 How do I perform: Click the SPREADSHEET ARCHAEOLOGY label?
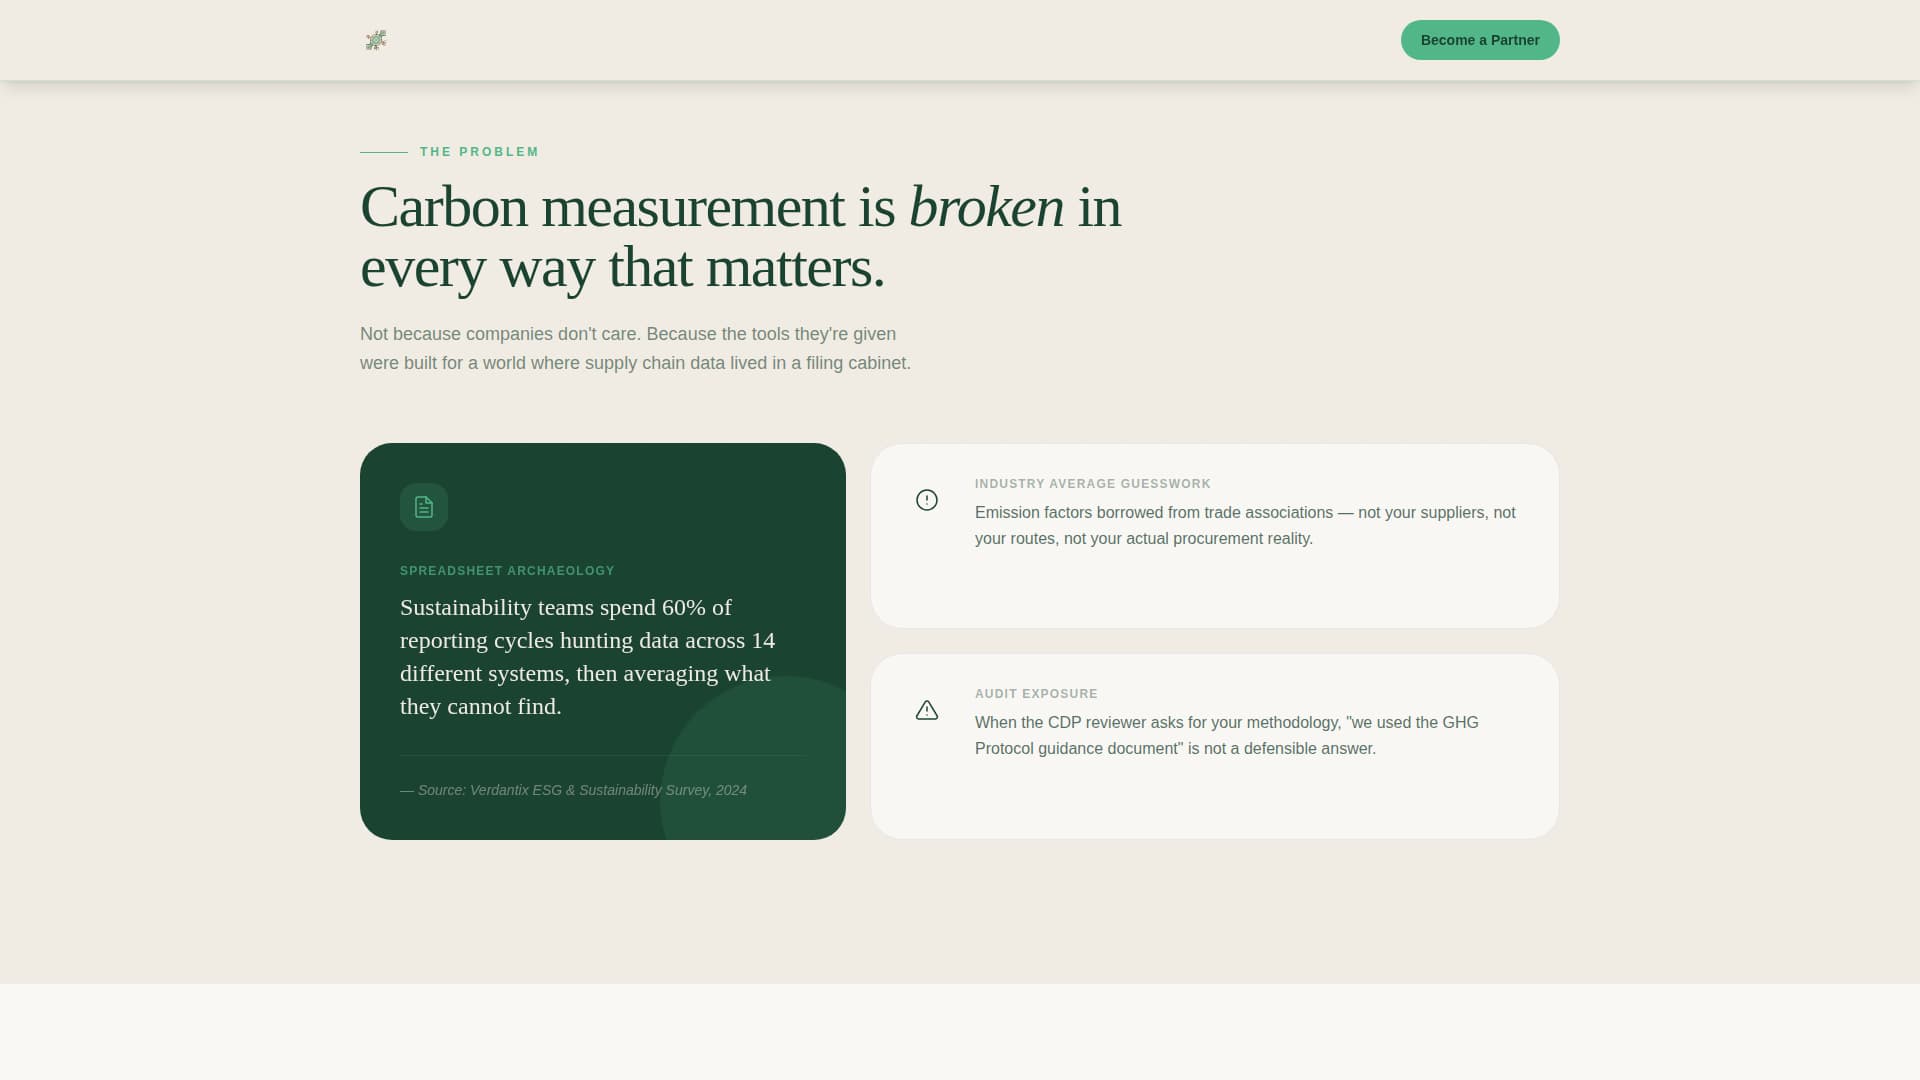[x=507, y=571]
